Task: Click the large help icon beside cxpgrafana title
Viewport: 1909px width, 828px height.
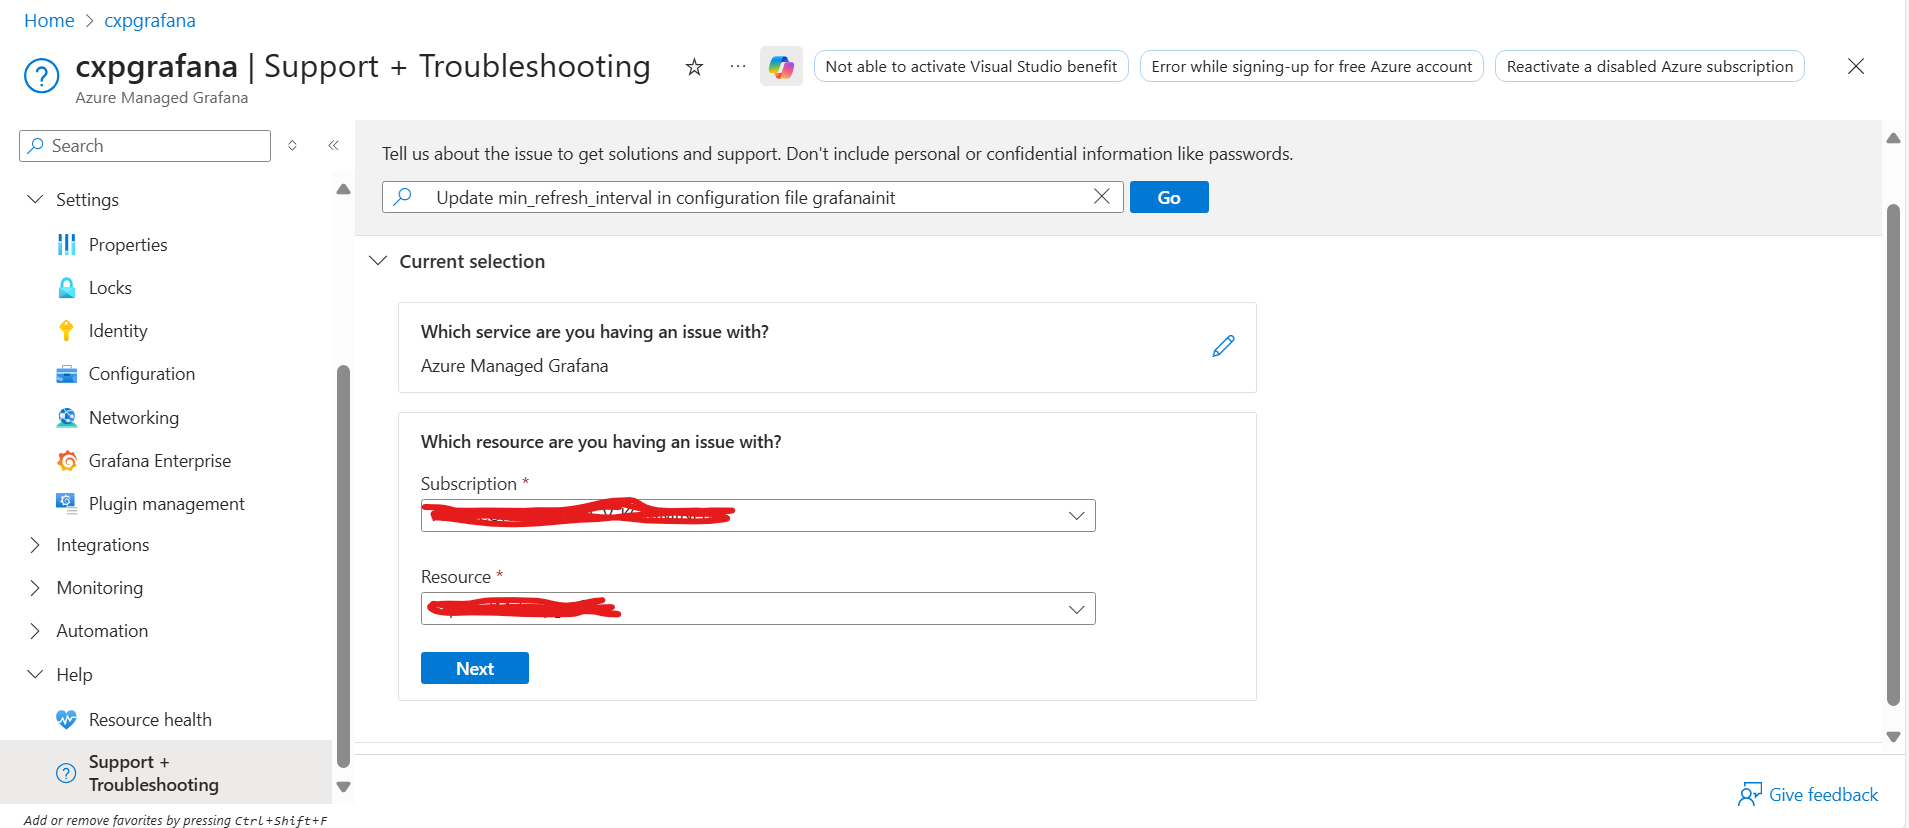Action: (x=42, y=76)
